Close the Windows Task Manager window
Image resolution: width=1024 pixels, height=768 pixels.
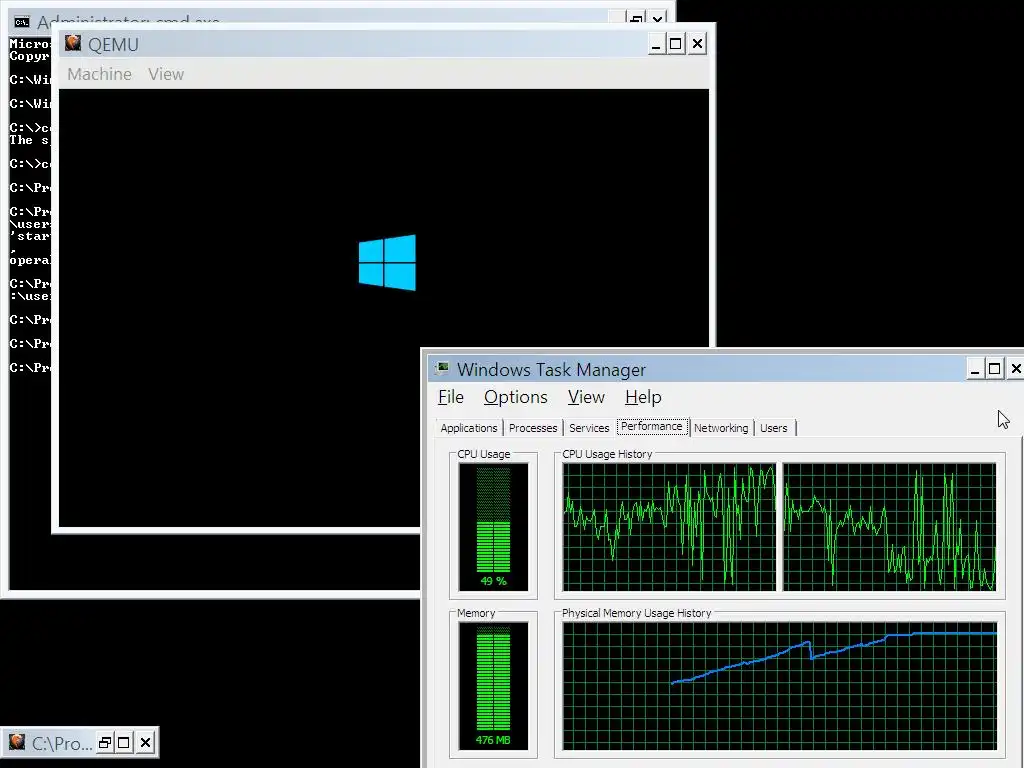(1016, 369)
